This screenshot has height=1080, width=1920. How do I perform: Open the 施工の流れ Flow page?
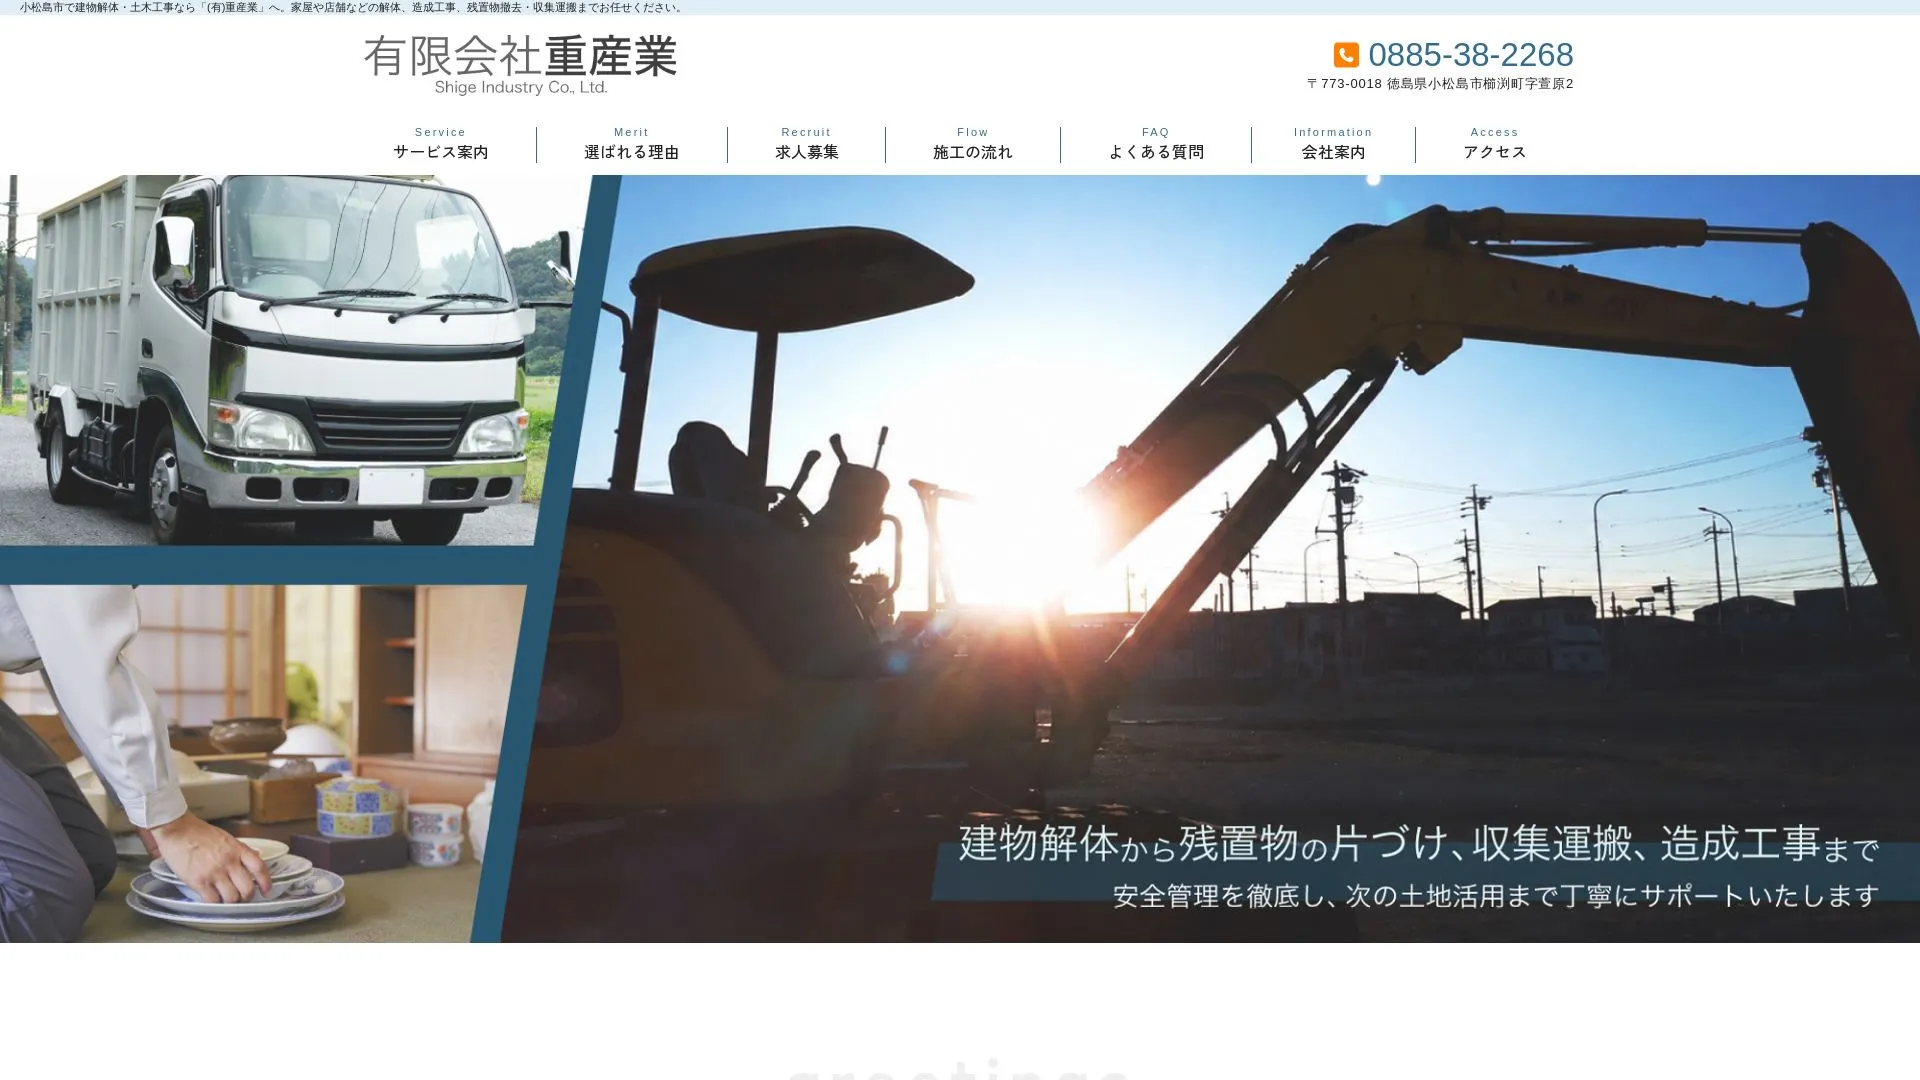click(x=972, y=144)
